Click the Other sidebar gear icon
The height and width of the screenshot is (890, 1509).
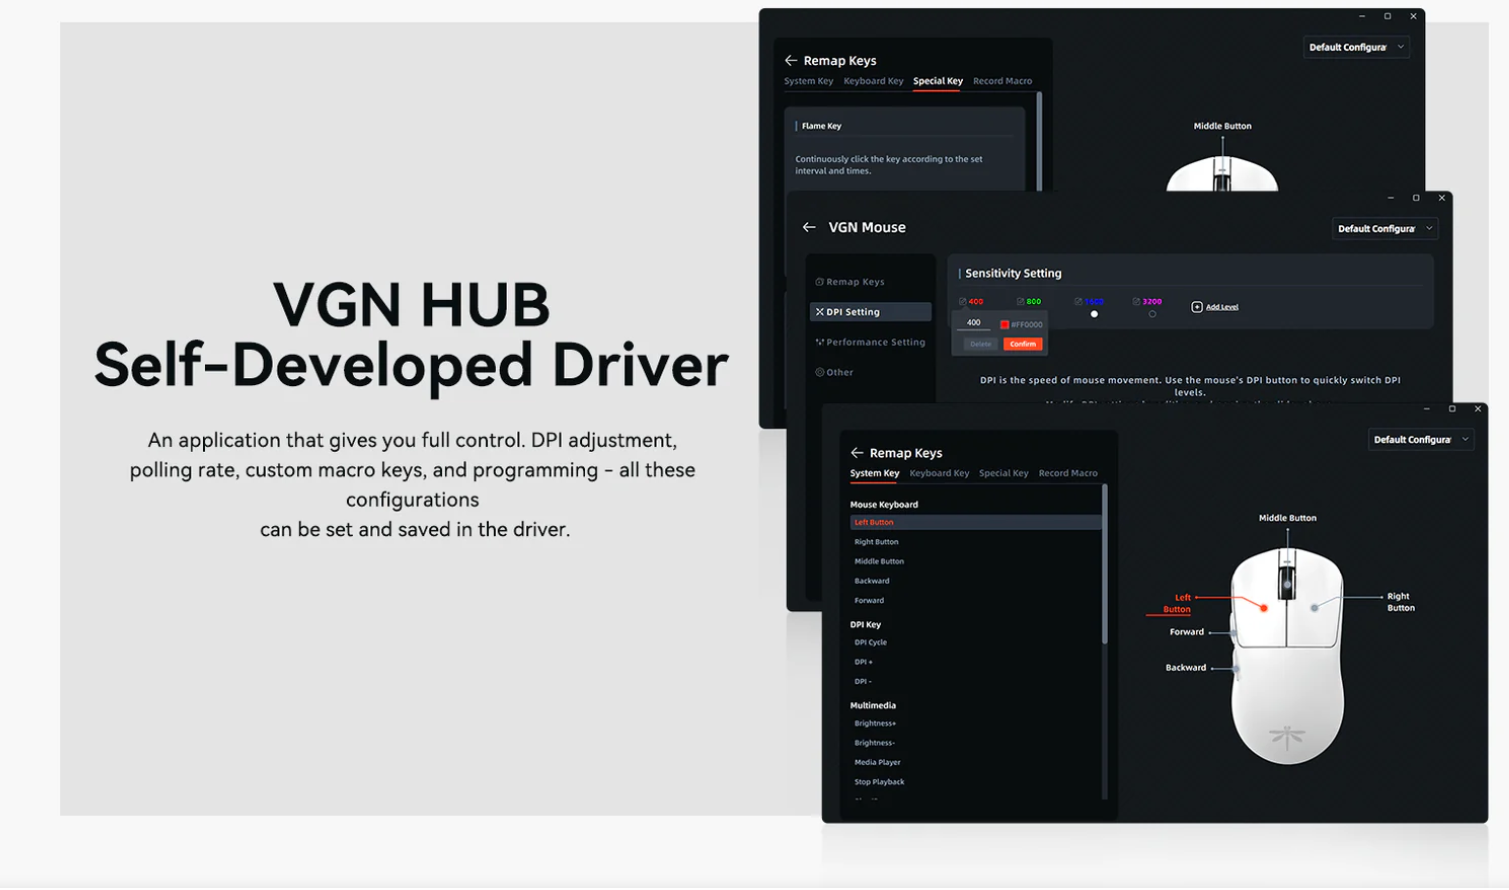point(819,372)
